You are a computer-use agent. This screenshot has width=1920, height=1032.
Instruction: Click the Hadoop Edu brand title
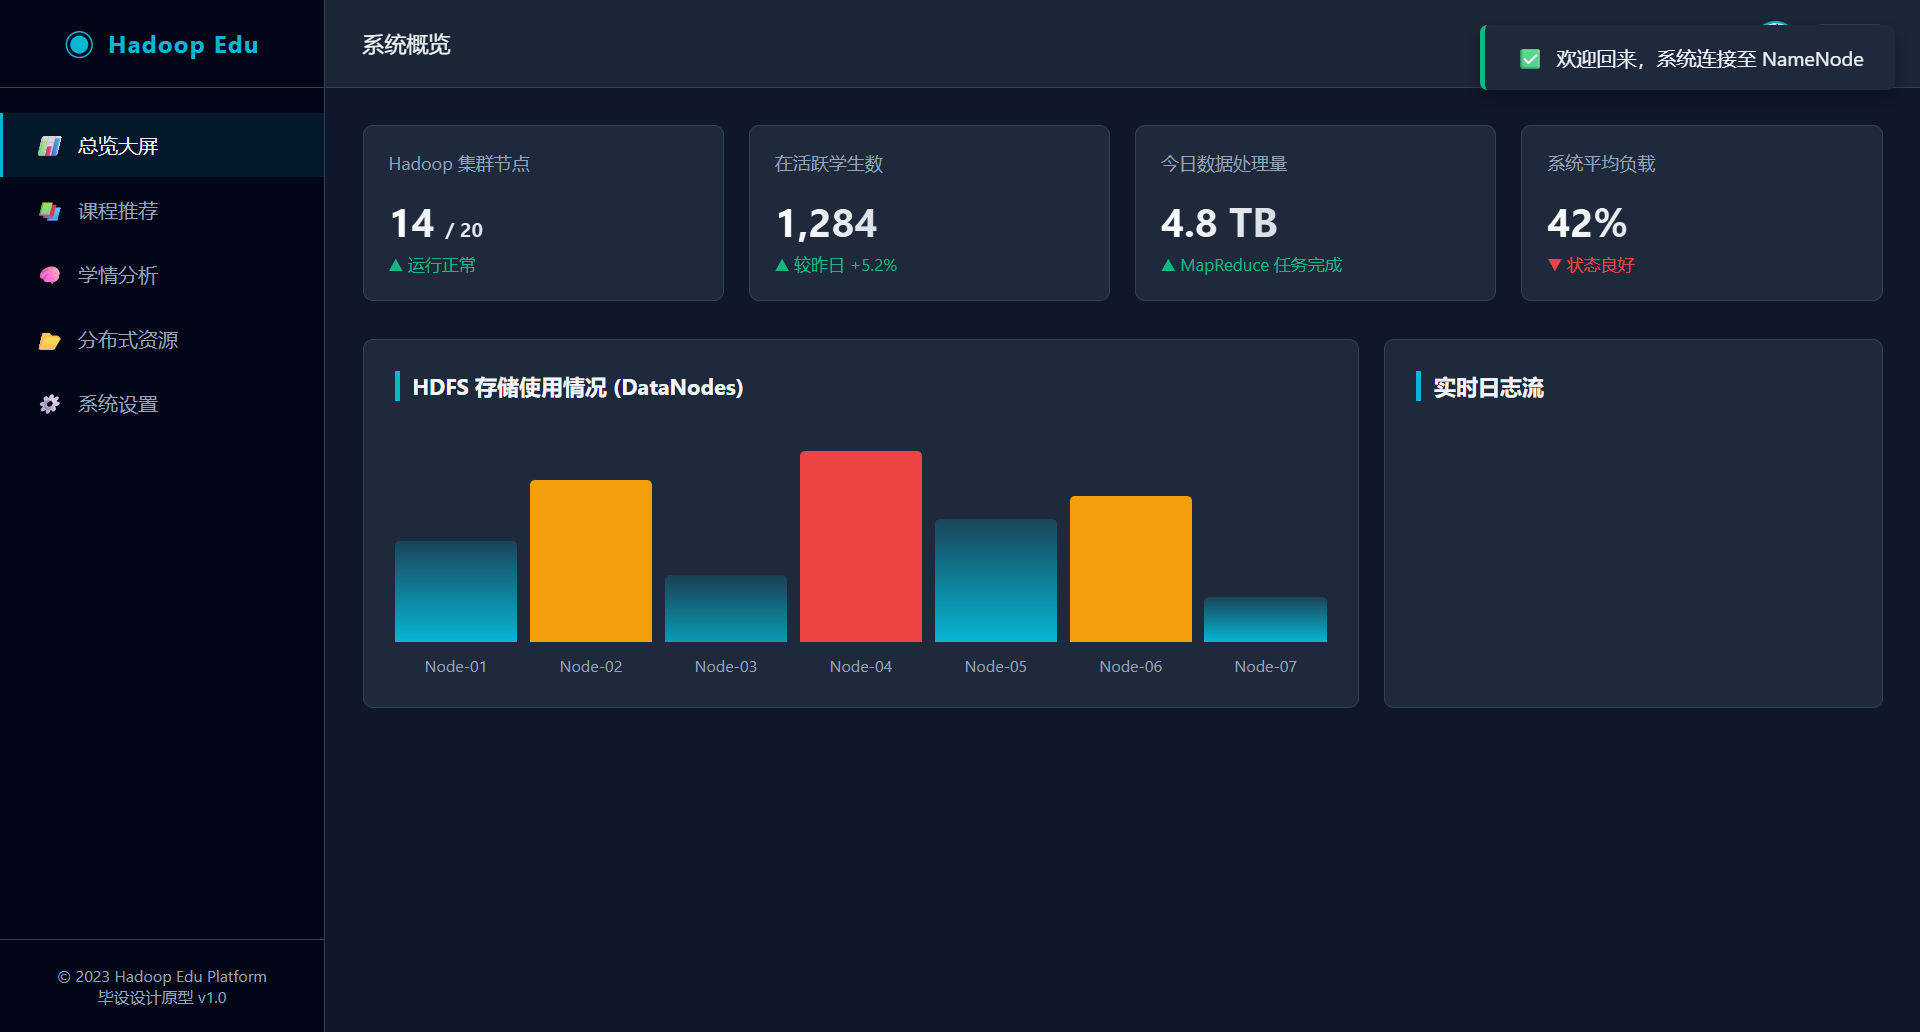click(x=183, y=45)
